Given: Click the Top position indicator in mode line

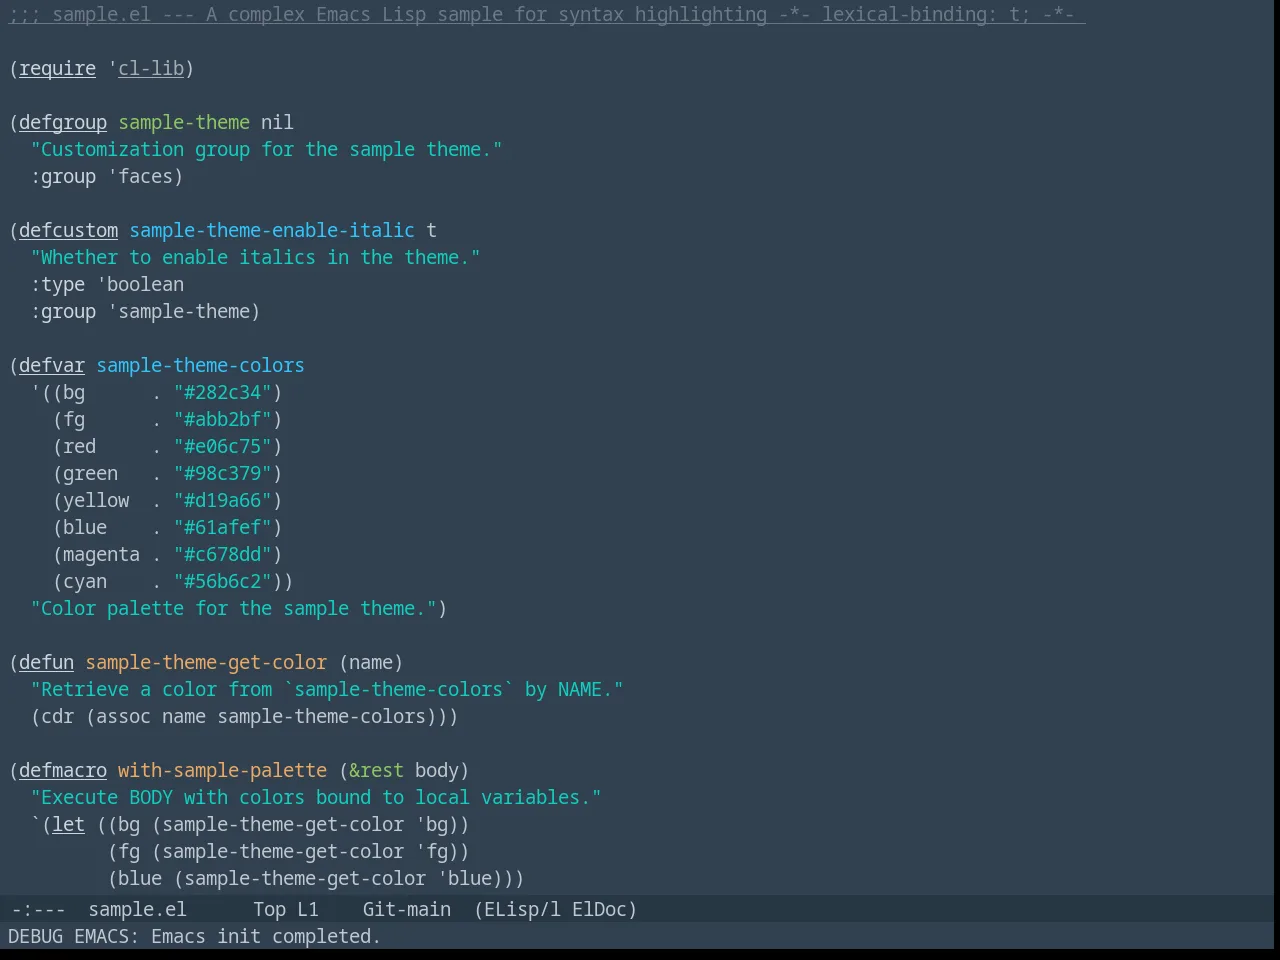Looking at the screenshot, I should click(x=269, y=909).
